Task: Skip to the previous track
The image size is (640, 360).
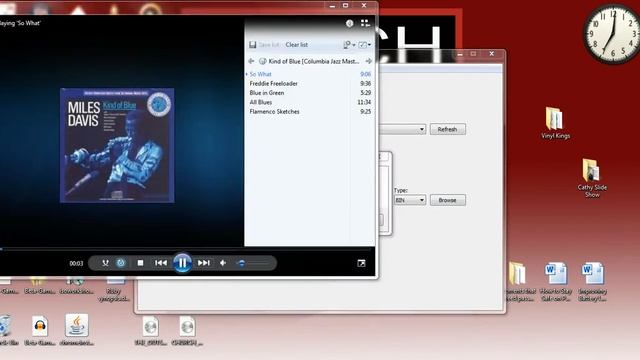Action: [x=161, y=263]
